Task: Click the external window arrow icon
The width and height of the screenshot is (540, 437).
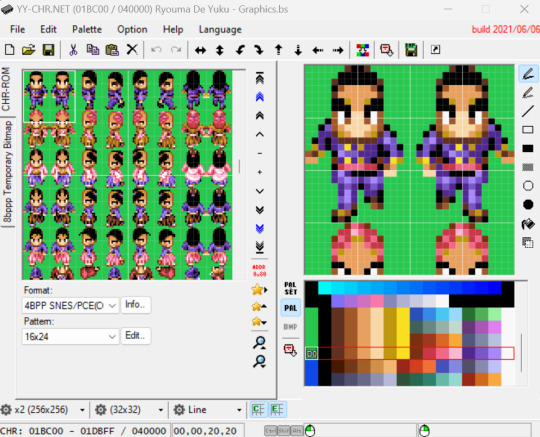Action: tap(435, 50)
